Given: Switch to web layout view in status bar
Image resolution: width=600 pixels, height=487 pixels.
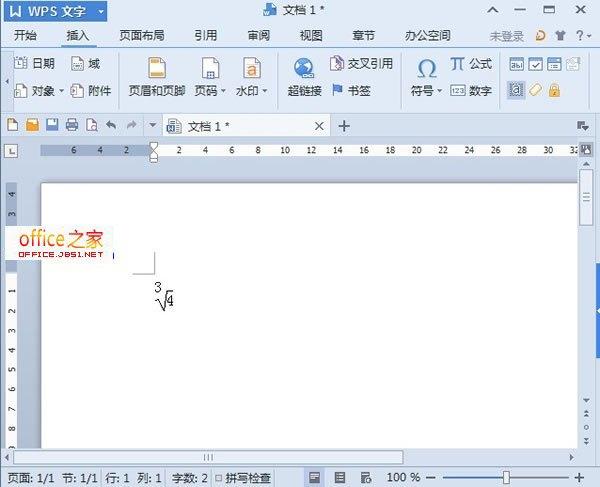Looking at the screenshot, I should point(366,477).
